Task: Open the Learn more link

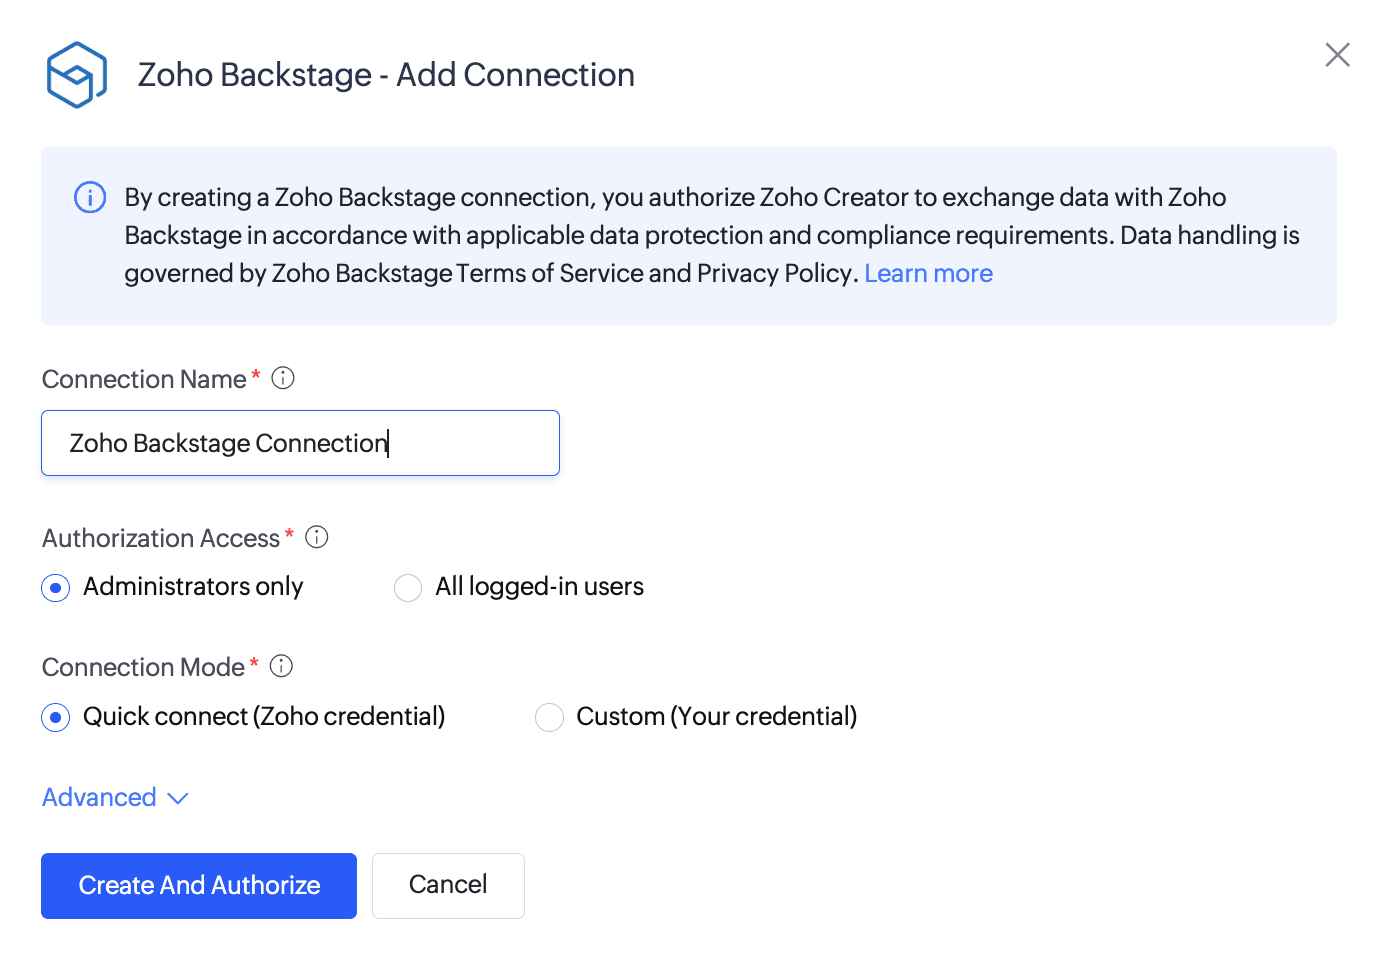Action: pyautogui.click(x=928, y=274)
